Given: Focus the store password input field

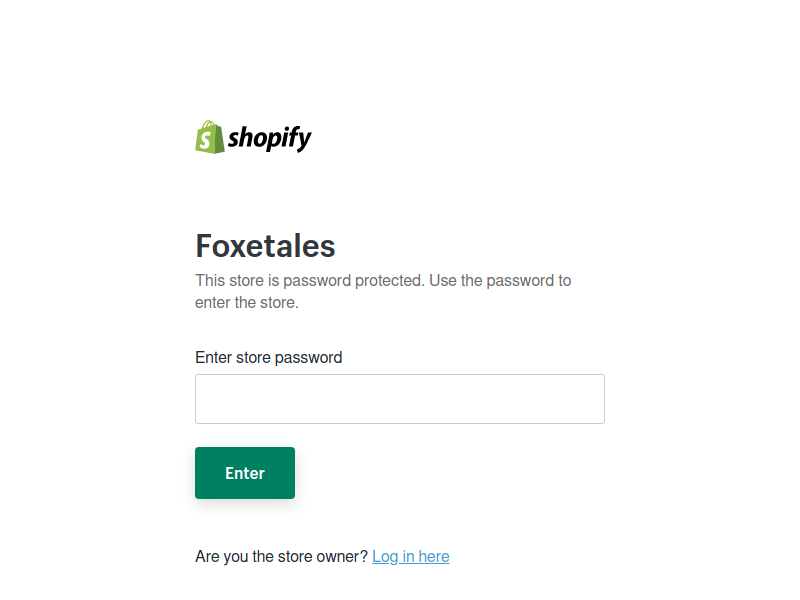Looking at the screenshot, I should pyautogui.click(x=399, y=399).
